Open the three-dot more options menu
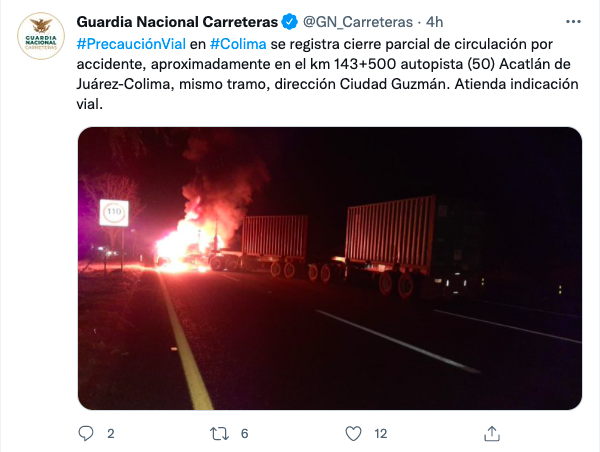The height and width of the screenshot is (452, 600). [x=573, y=22]
